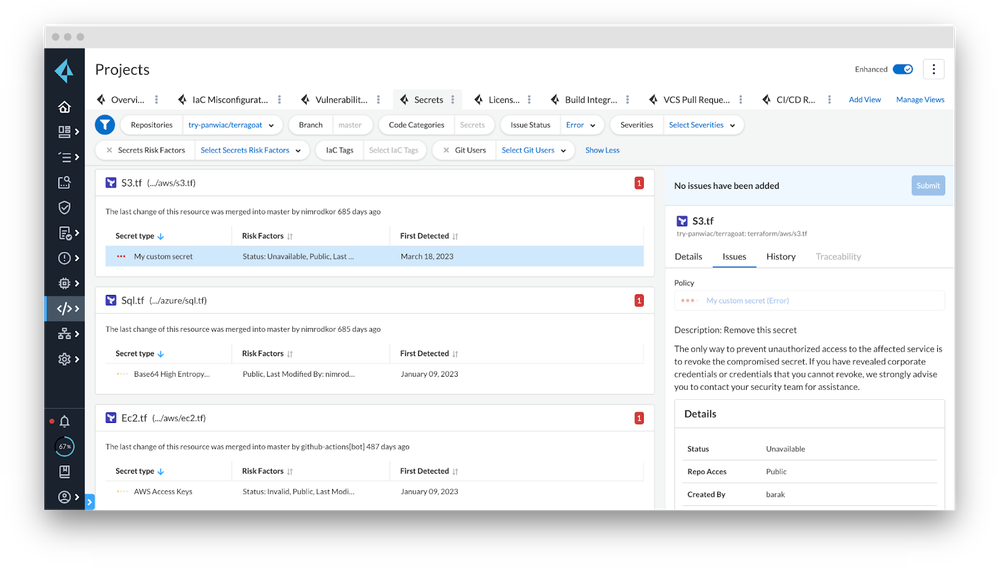Open the Inventory document sidebar icon
999x573 pixels.
(x=64, y=182)
